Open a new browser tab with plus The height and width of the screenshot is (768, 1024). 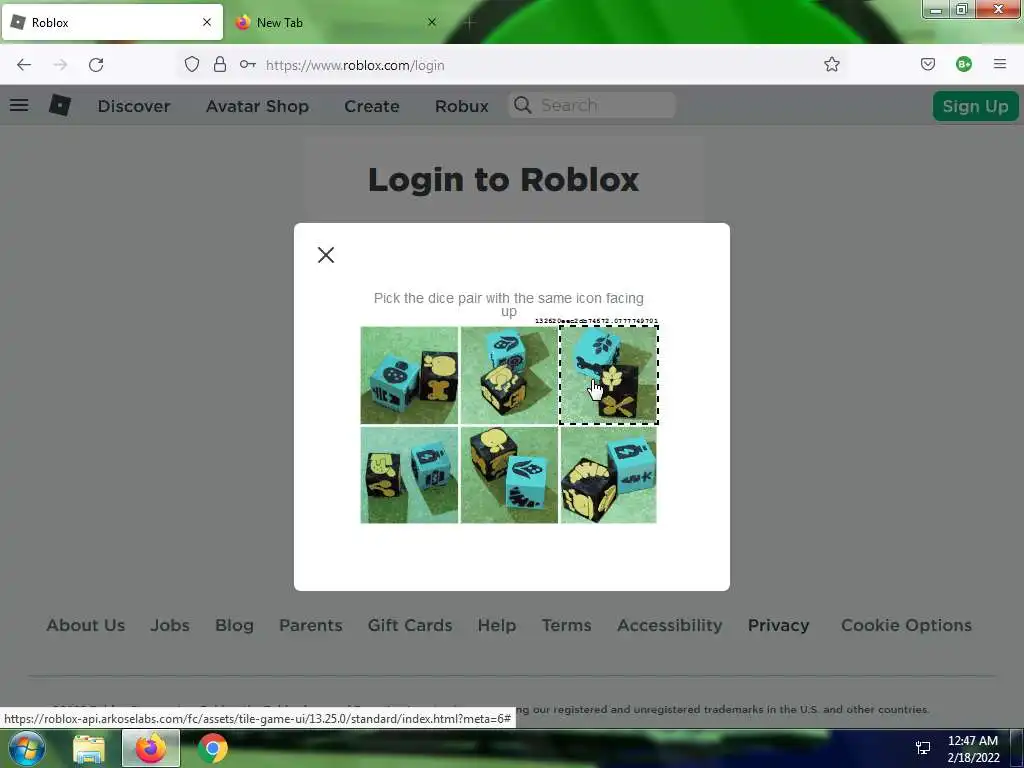point(470,22)
